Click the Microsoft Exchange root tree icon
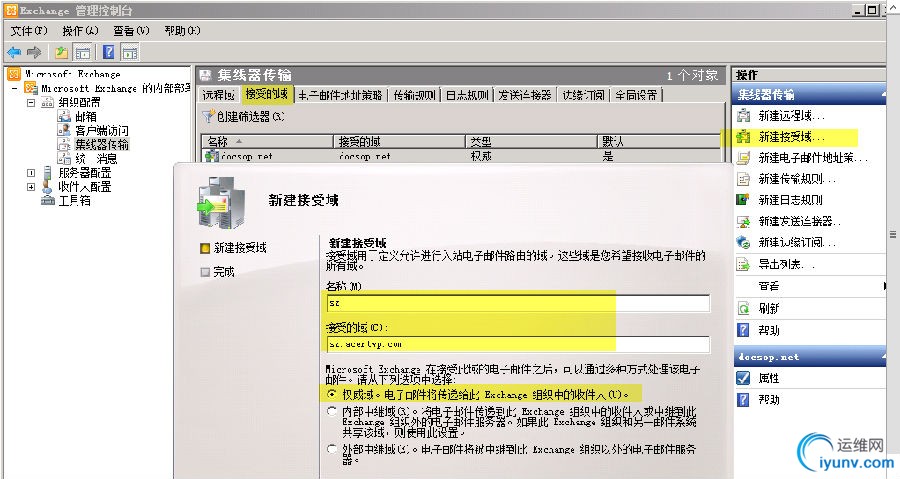Viewport: 900px width, 479px height. click(x=14, y=74)
